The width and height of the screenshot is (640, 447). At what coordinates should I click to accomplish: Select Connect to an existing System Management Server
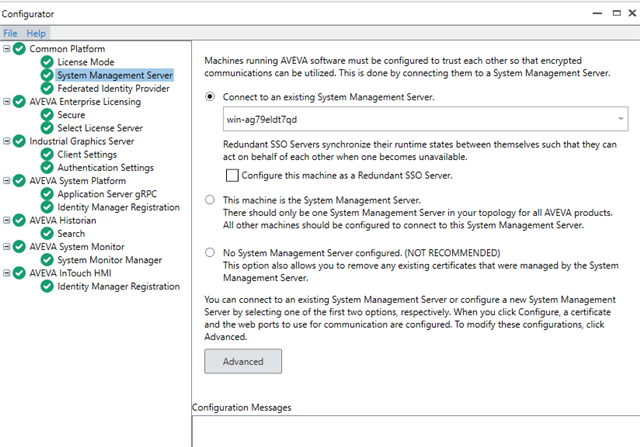point(210,97)
